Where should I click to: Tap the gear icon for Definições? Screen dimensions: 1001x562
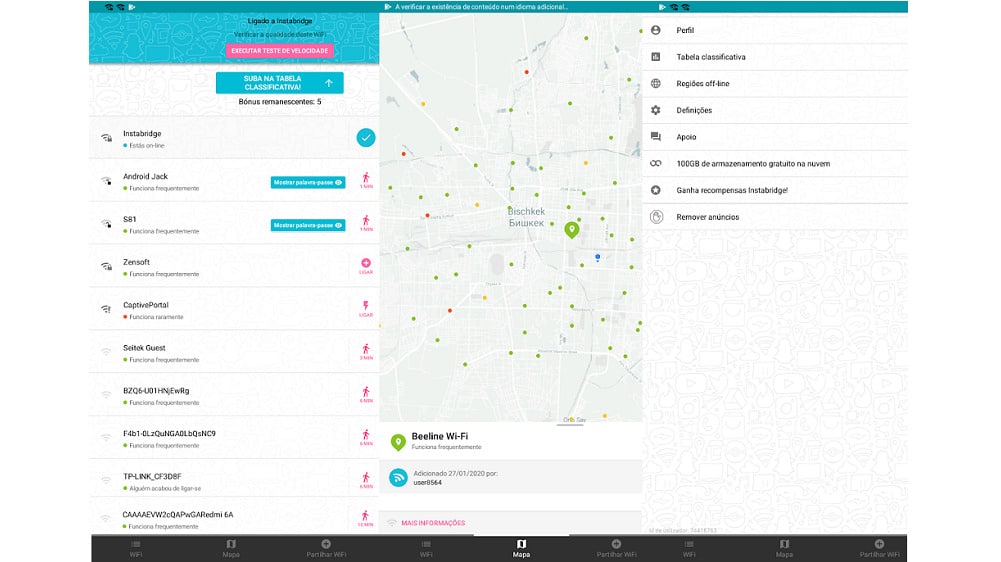(656, 110)
